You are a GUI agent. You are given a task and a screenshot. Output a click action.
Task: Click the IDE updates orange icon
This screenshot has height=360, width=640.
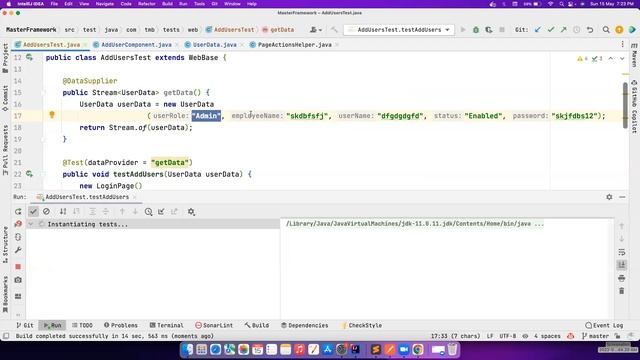619,30
